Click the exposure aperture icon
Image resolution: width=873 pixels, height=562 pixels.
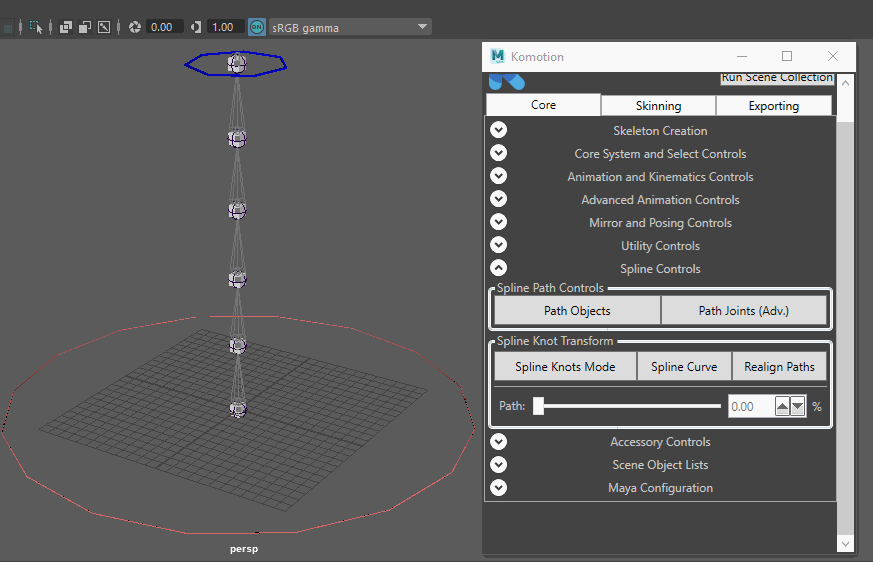(135, 27)
